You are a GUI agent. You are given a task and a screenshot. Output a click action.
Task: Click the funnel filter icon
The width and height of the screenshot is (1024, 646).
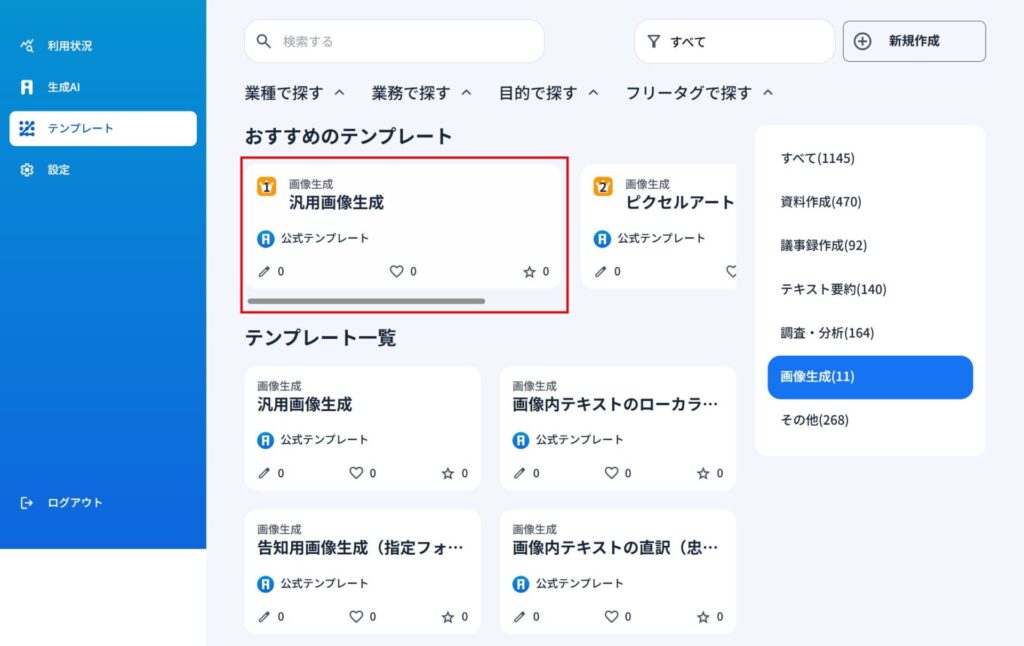tap(654, 42)
